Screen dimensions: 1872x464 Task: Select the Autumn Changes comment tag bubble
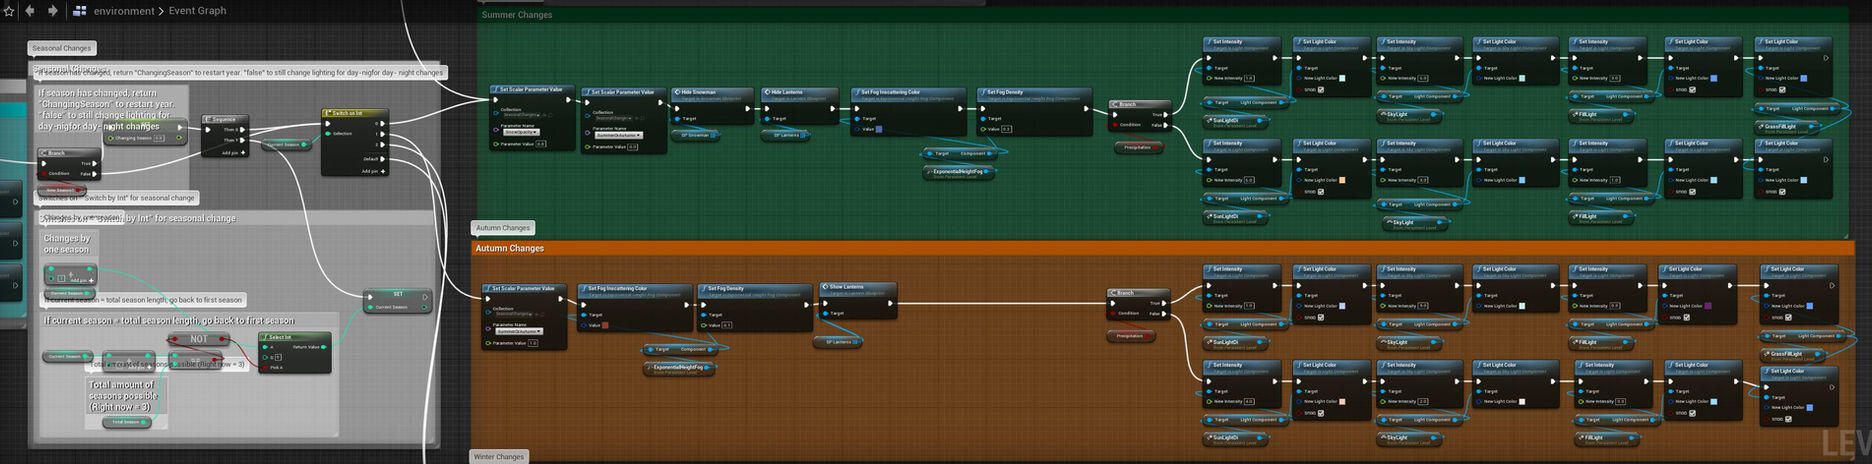(503, 228)
